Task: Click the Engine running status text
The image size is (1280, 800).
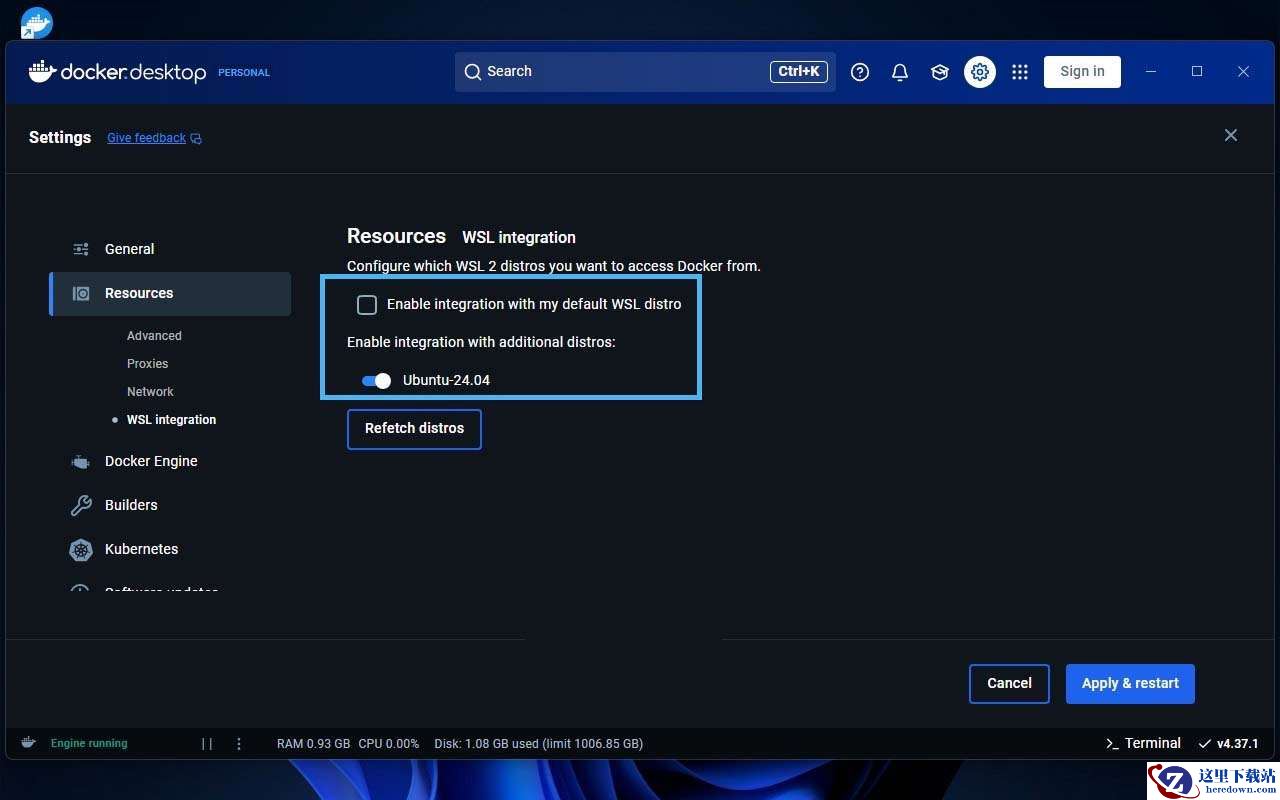Action: tap(89, 744)
